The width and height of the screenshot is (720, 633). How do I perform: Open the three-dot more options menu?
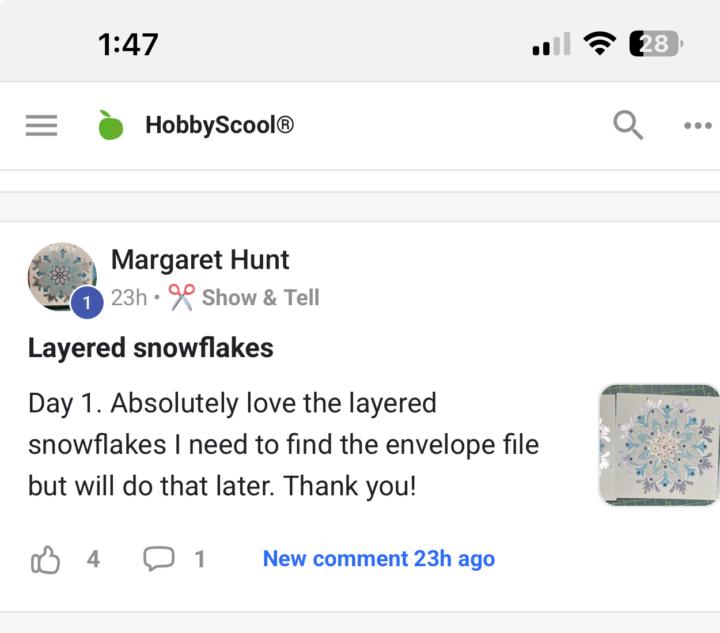point(697,126)
